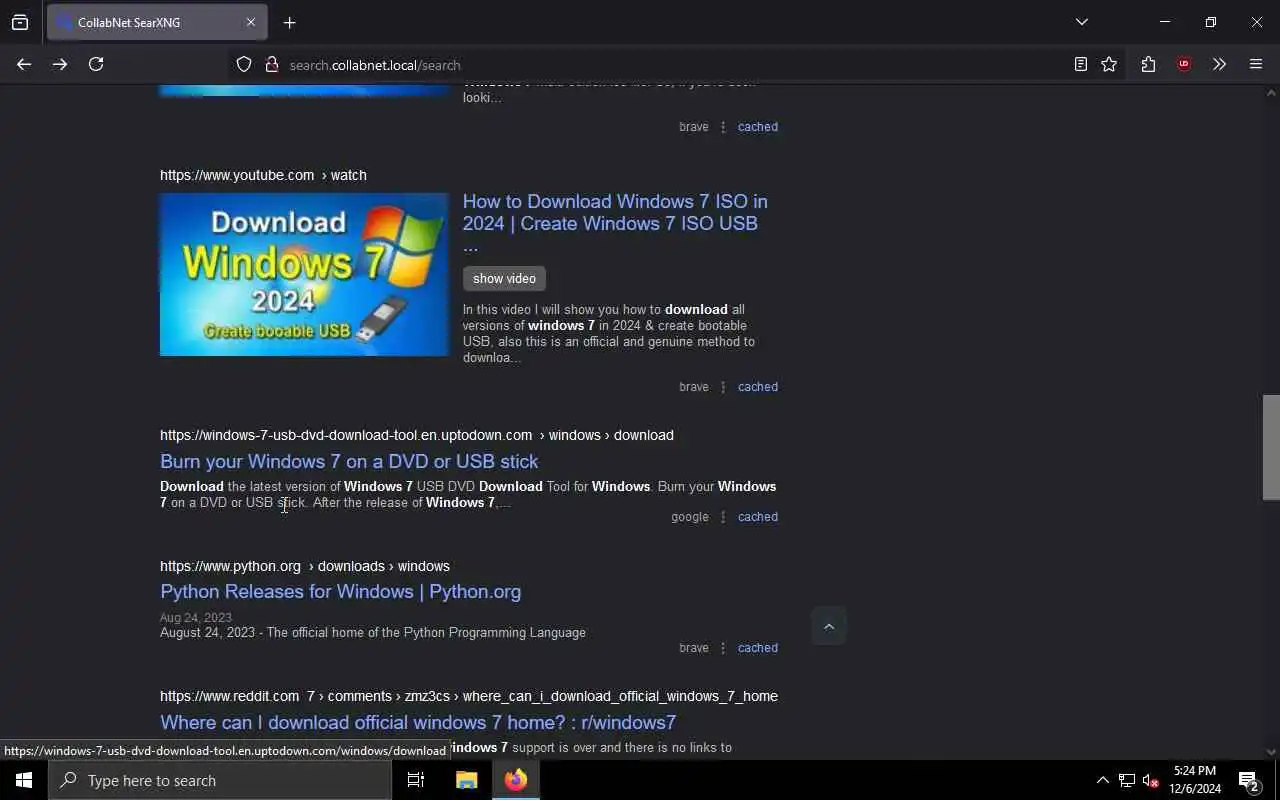Click the page vertical scrollbar thumb
This screenshot has width=1280, height=800.
[1271, 447]
